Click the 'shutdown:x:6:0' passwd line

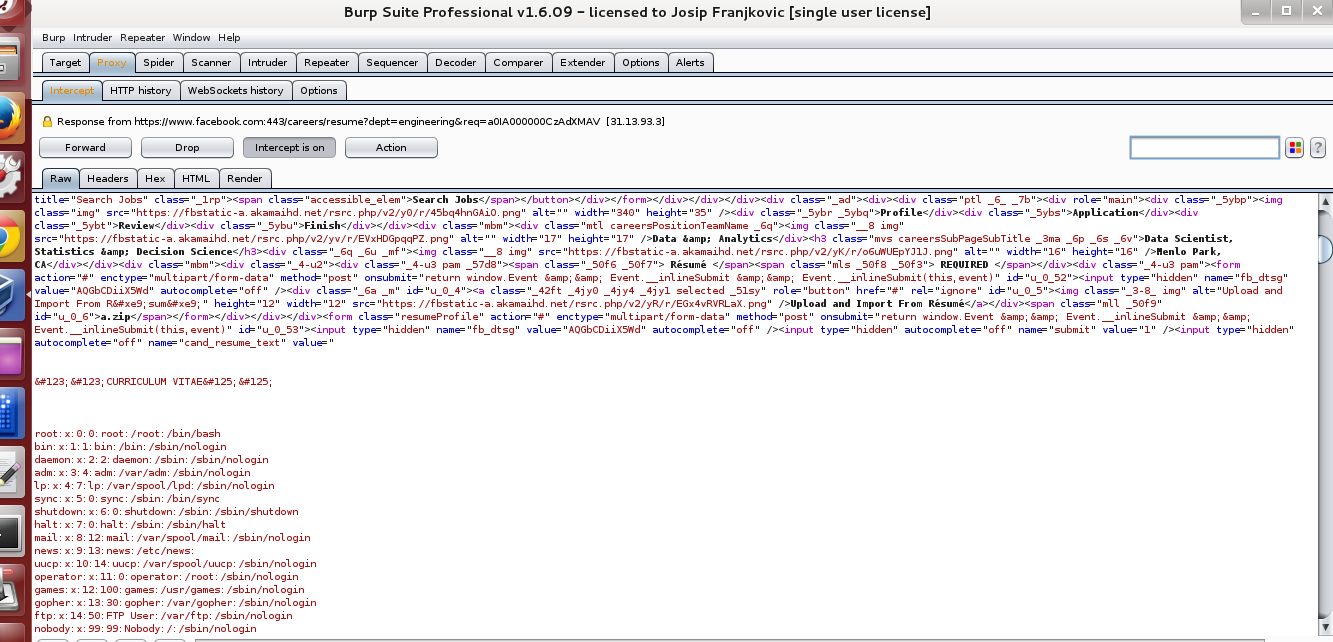(x=166, y=511)
